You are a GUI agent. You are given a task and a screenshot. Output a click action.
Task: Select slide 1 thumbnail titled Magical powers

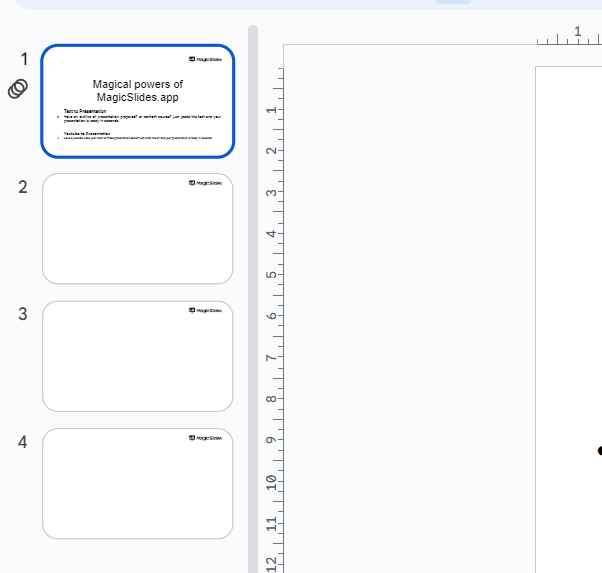coord(137,101)
